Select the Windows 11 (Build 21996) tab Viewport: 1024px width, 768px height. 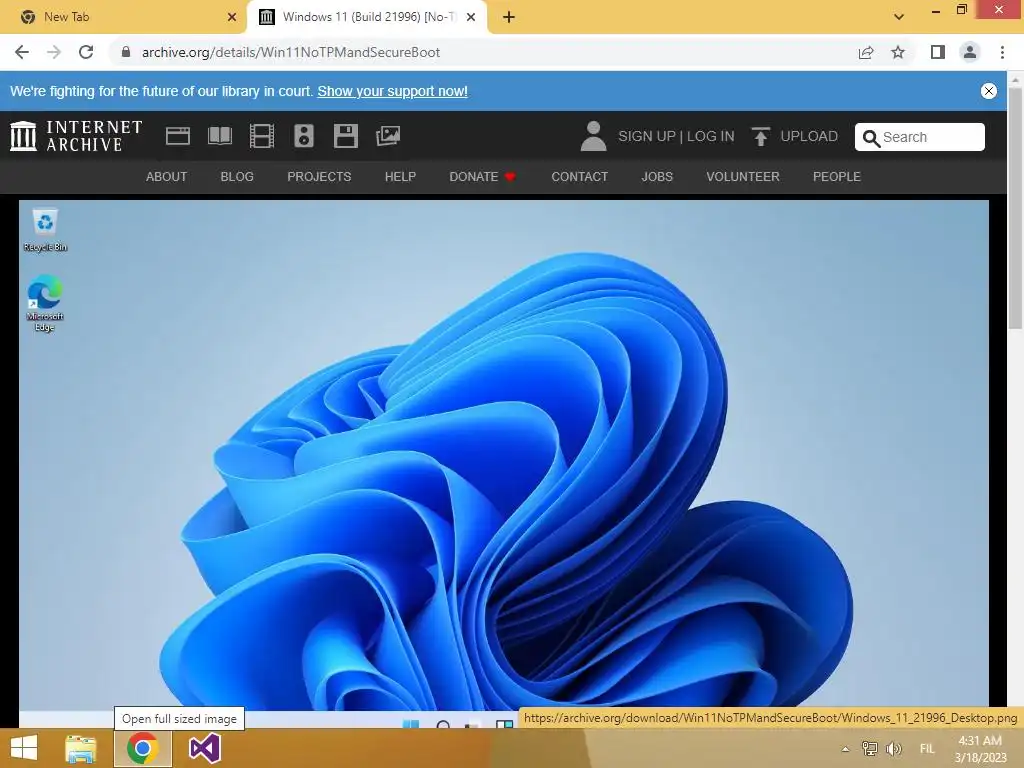pos(366,17)
